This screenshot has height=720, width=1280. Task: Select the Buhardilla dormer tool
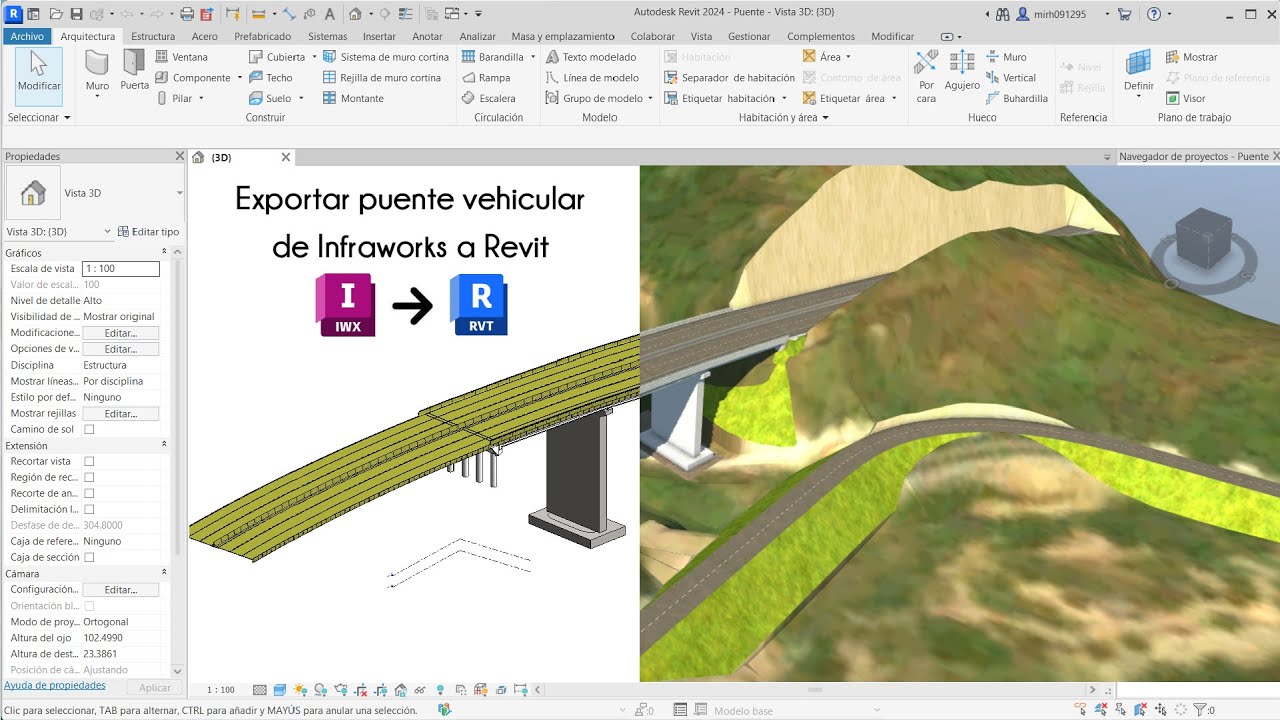tap(1017, 99)
